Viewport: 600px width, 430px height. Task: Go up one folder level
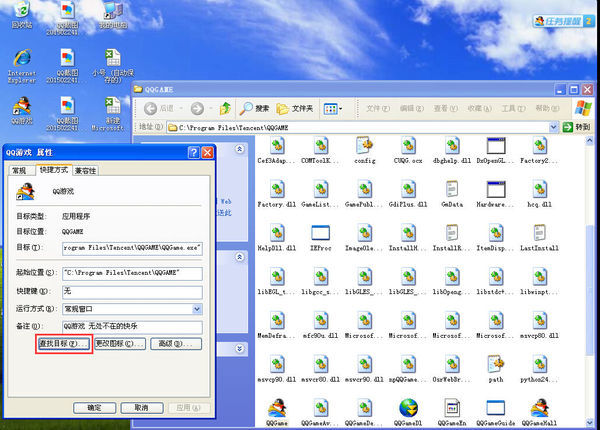pos(226,107)
